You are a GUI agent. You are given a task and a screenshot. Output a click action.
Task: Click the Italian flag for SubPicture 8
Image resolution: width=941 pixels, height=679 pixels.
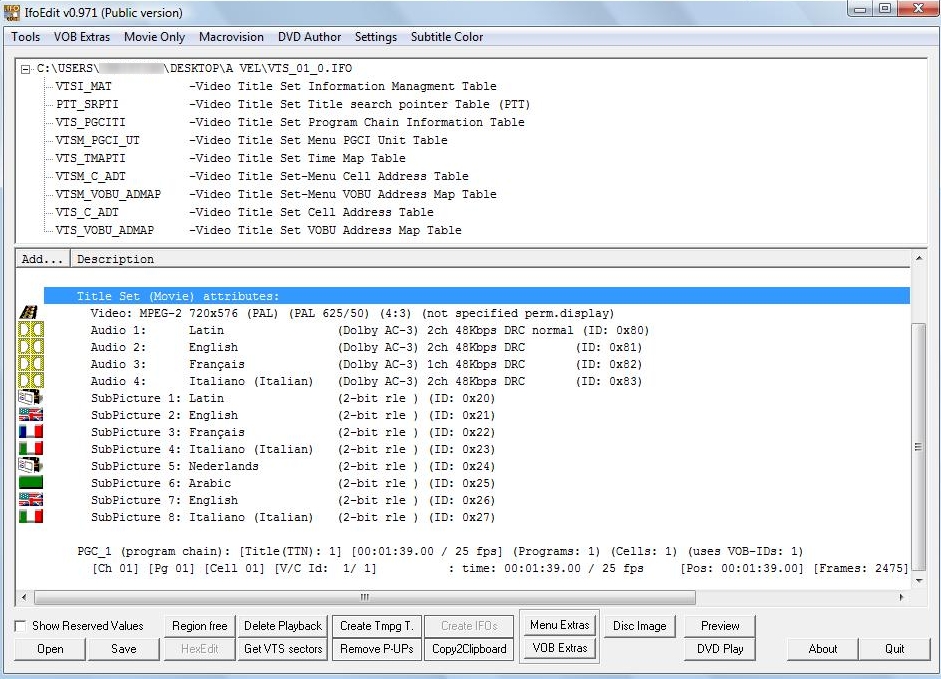[31, 516]
